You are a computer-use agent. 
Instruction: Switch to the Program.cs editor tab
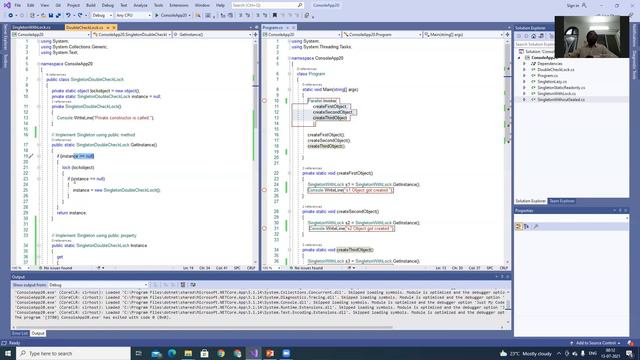[273, 27]
